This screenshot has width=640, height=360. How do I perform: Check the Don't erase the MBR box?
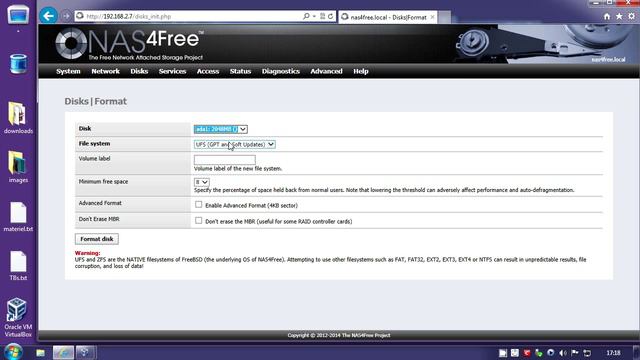coord(198,221)
